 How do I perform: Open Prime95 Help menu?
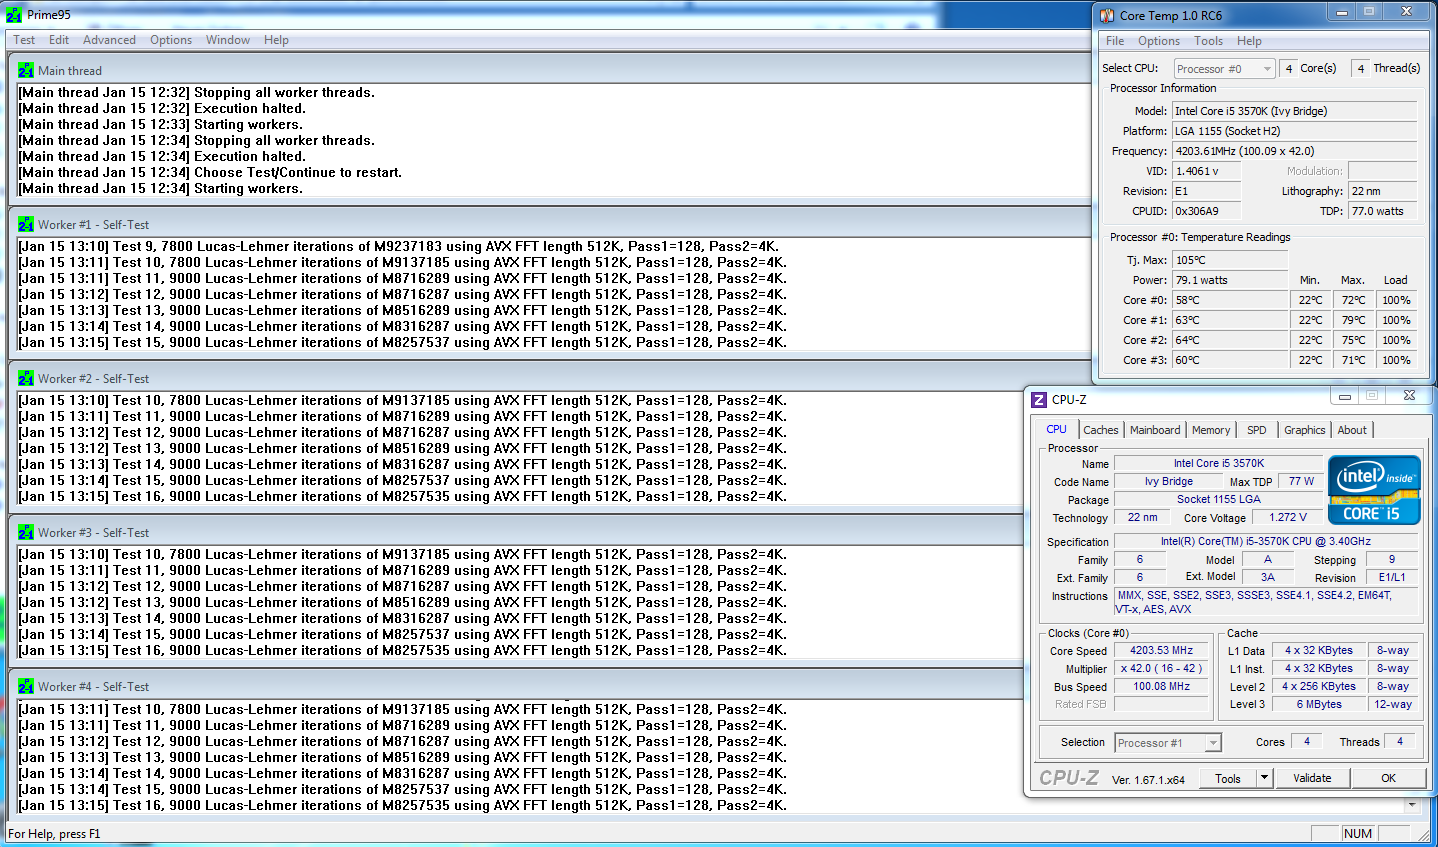click(x=276, y=40)
